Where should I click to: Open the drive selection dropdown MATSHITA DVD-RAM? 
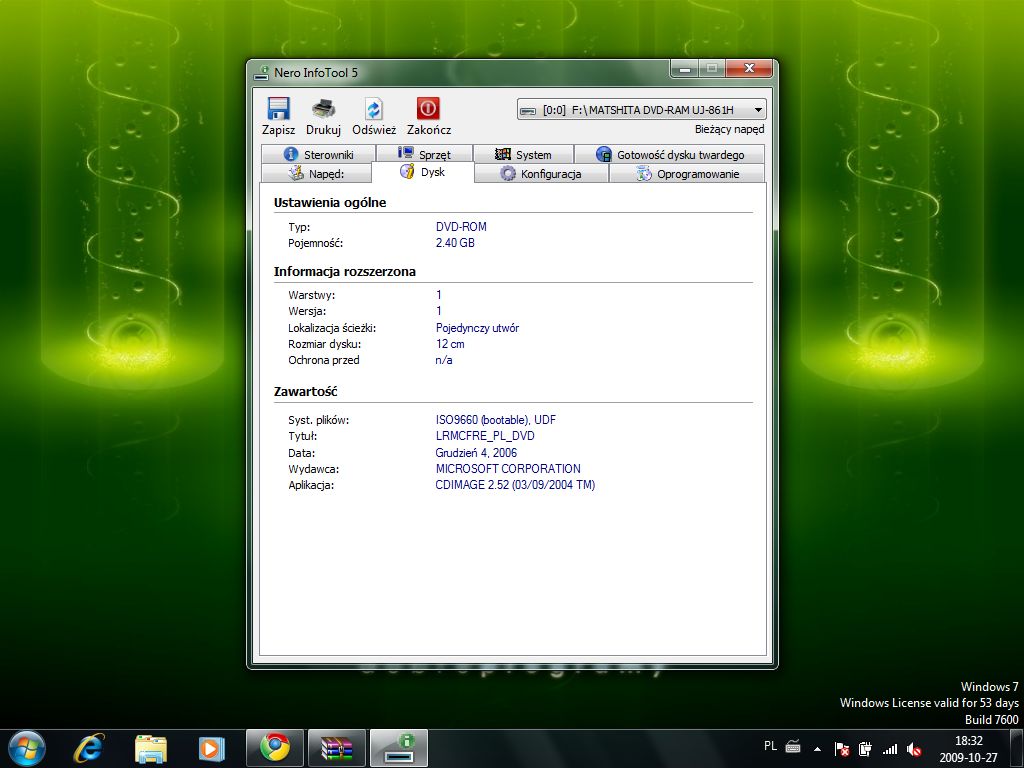pyautogui.click(x=641, y=110)
